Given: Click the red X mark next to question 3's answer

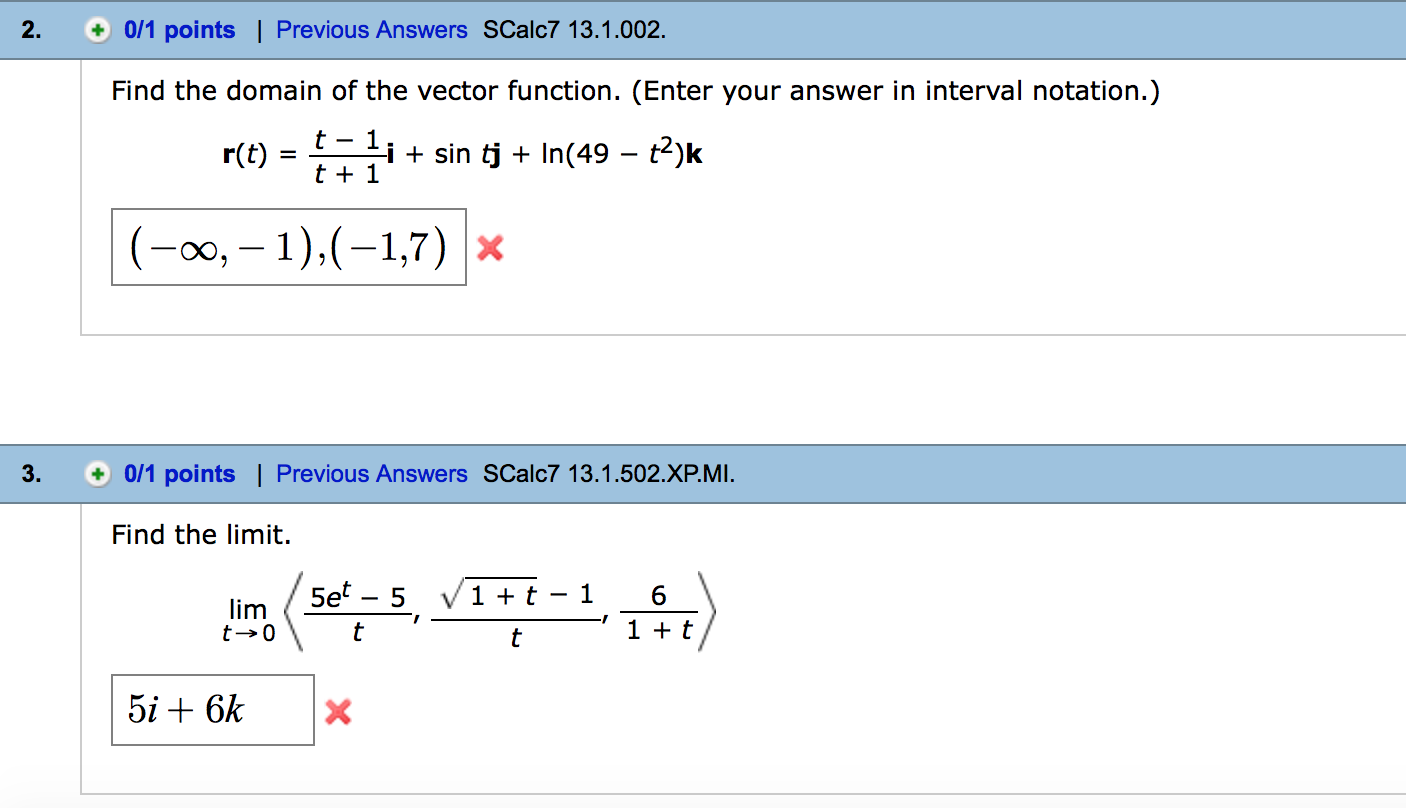Looking at the screenshot, I should [337, 710].
